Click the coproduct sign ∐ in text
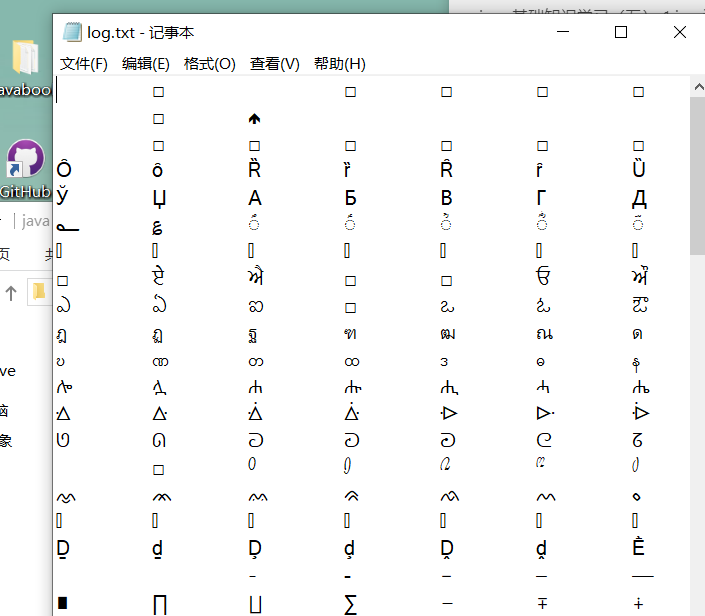 pyautogui.click(x=255, y=605)
